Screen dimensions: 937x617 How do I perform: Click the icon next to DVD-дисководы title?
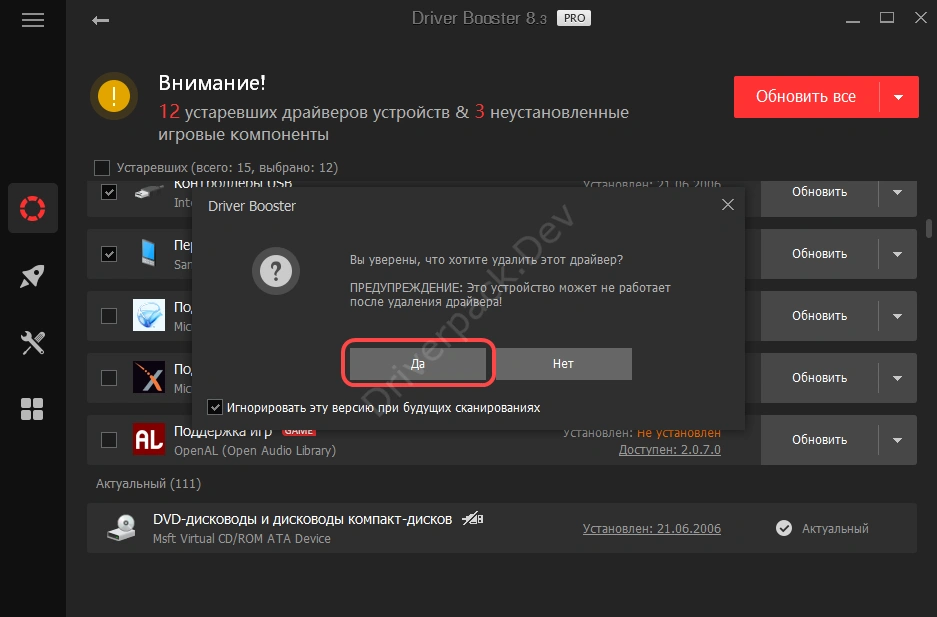click(473, 519)
